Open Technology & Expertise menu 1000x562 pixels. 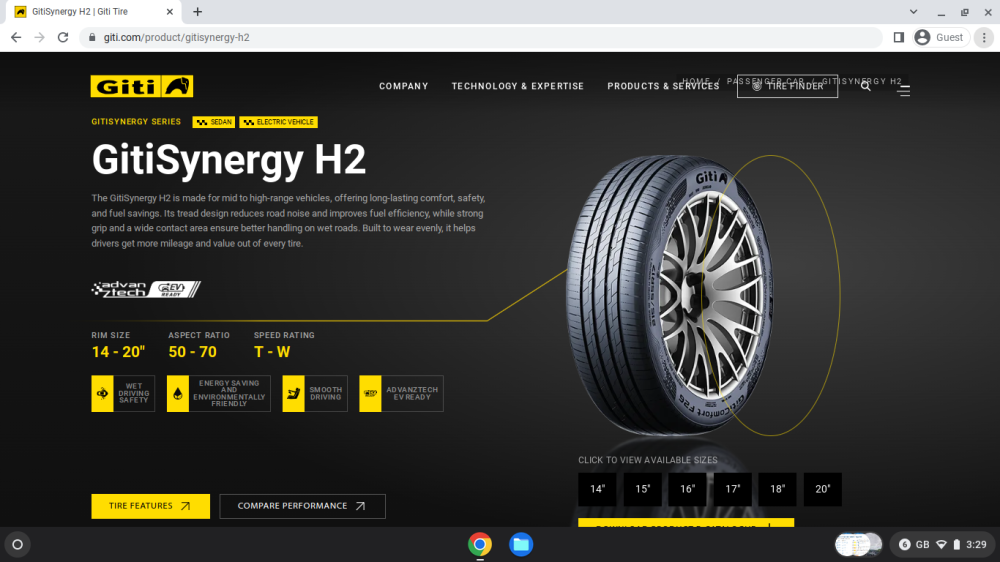coord(518,86)
